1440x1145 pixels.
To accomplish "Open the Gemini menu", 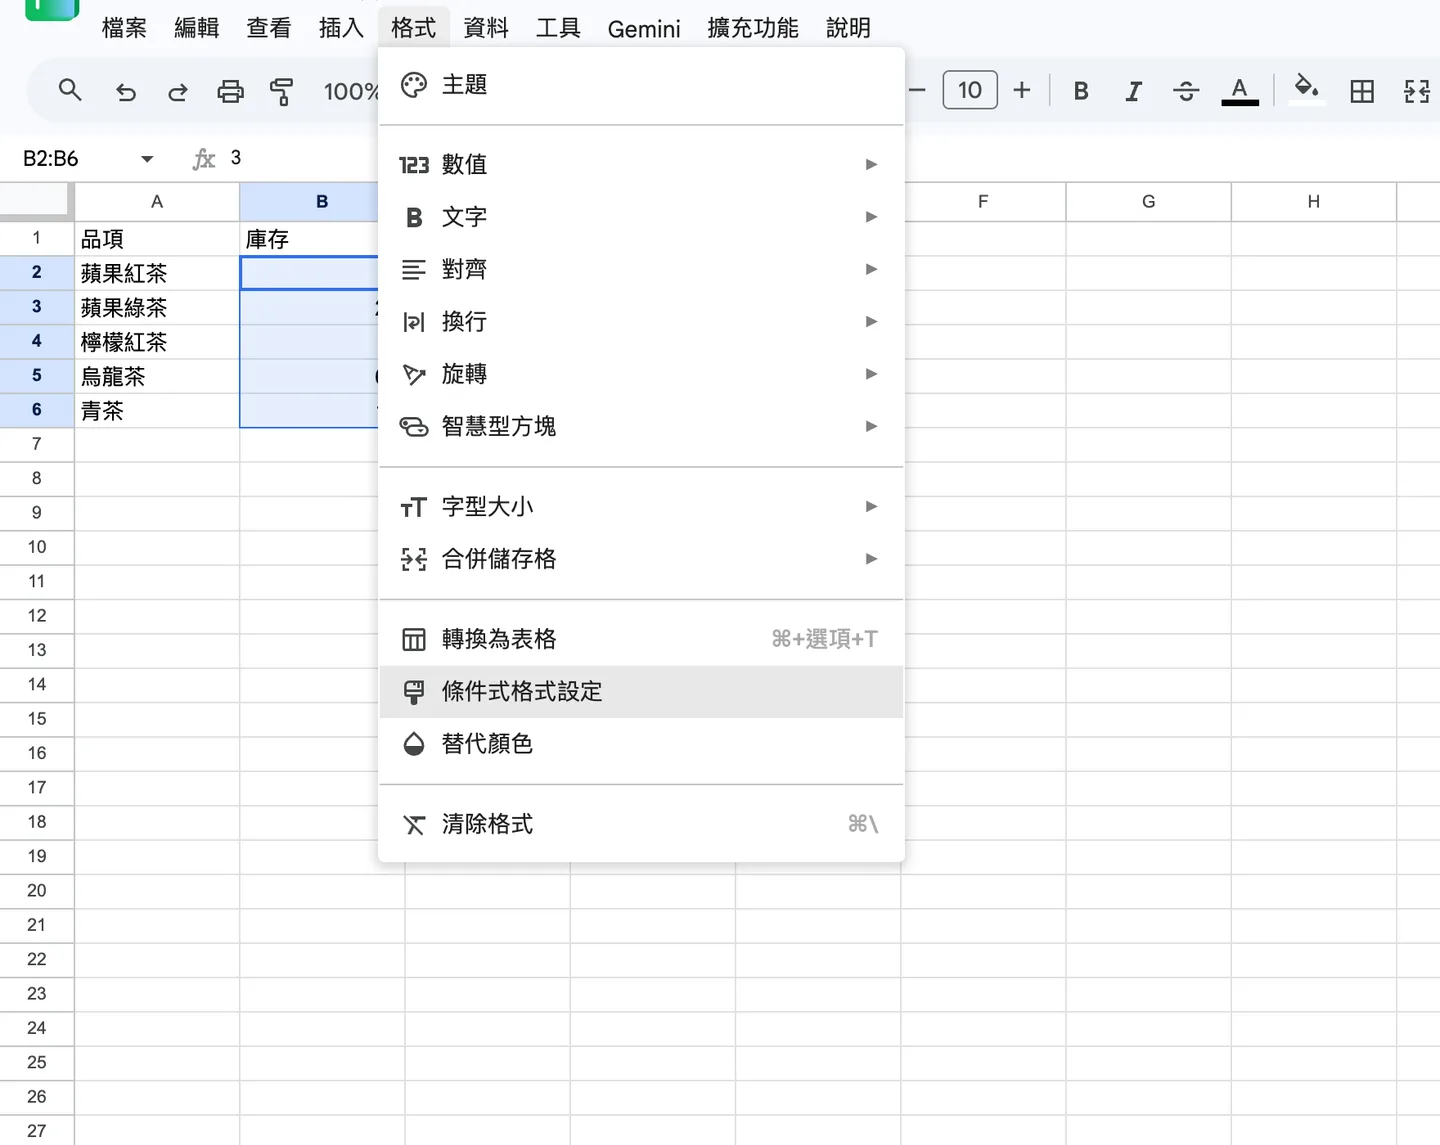I will pyautogui.click(x=644, y=29).
